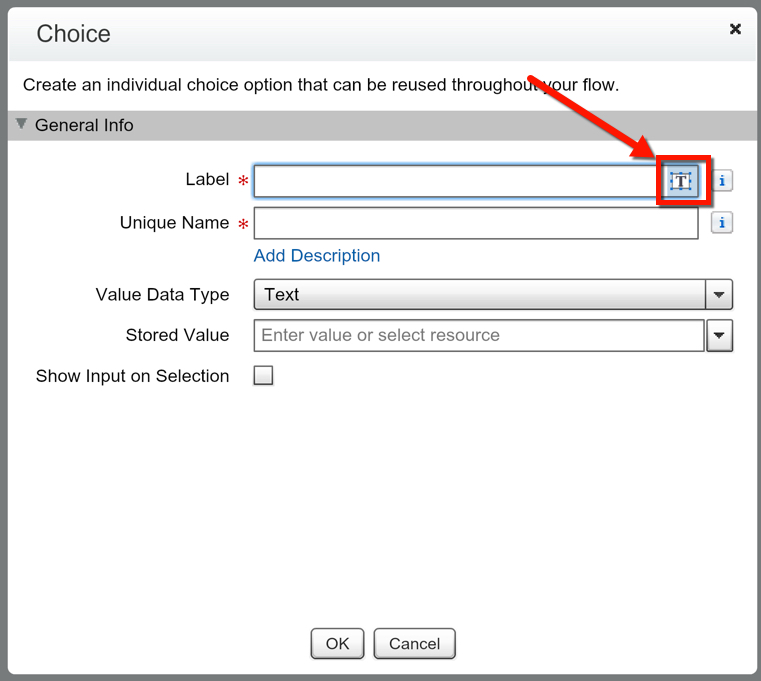Click the Choice dialog title
Screen dimensions: 761x681
(73, 33)
